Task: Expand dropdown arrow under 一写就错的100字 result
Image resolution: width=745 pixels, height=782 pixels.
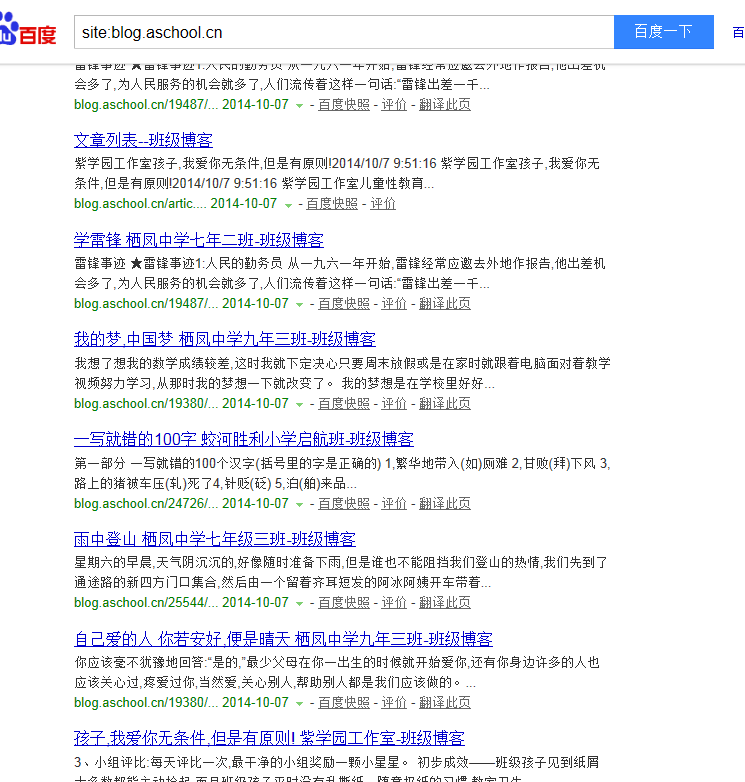Action: [299, 505]
